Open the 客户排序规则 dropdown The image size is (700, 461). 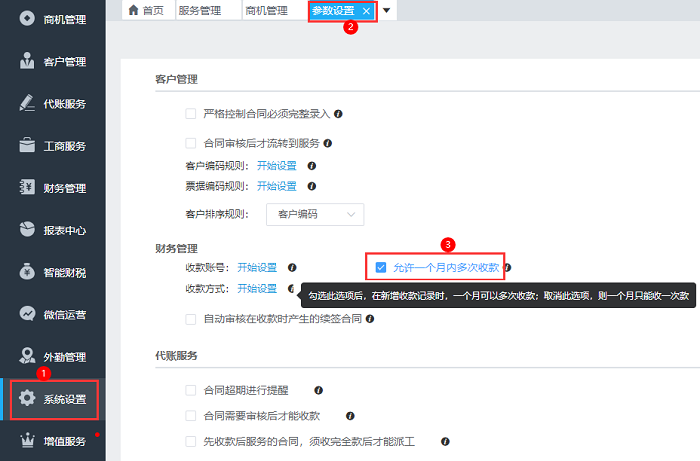[x=314, y=213]
